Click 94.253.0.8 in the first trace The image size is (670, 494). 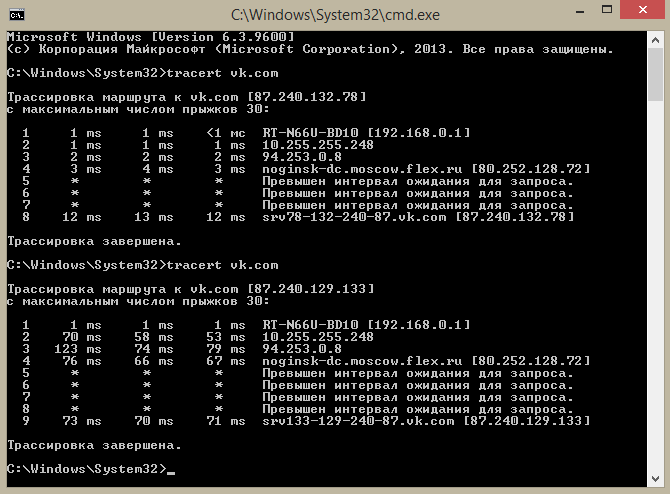coord(302,157)
